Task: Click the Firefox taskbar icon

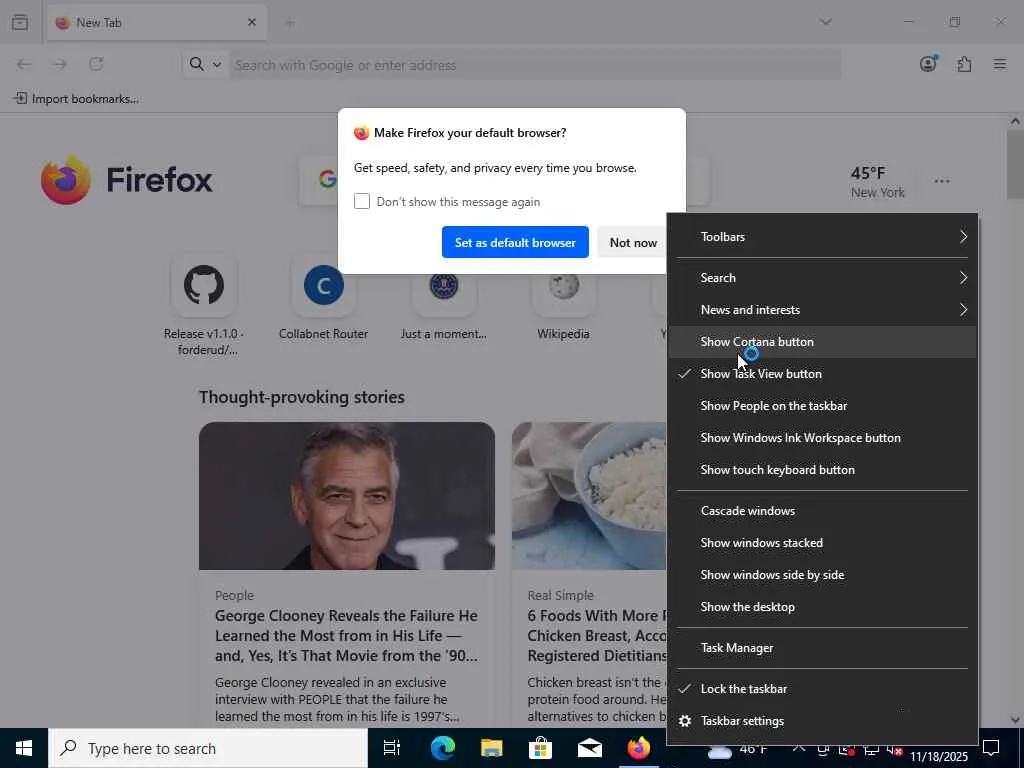Action: coord(638,748)
